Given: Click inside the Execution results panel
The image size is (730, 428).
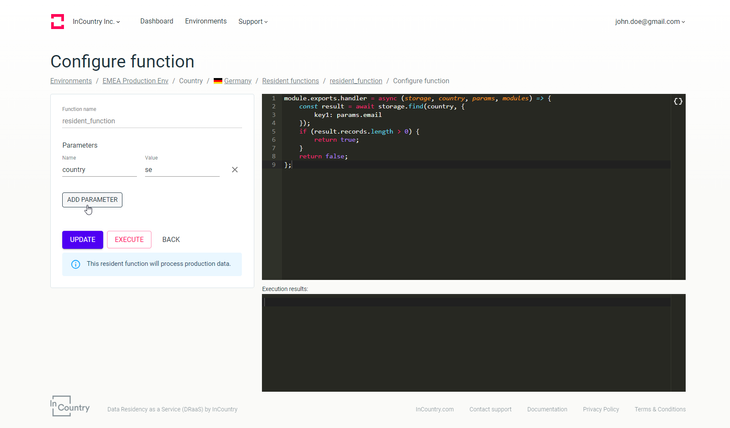Looking at the screenshot, I should click(473, 343).
